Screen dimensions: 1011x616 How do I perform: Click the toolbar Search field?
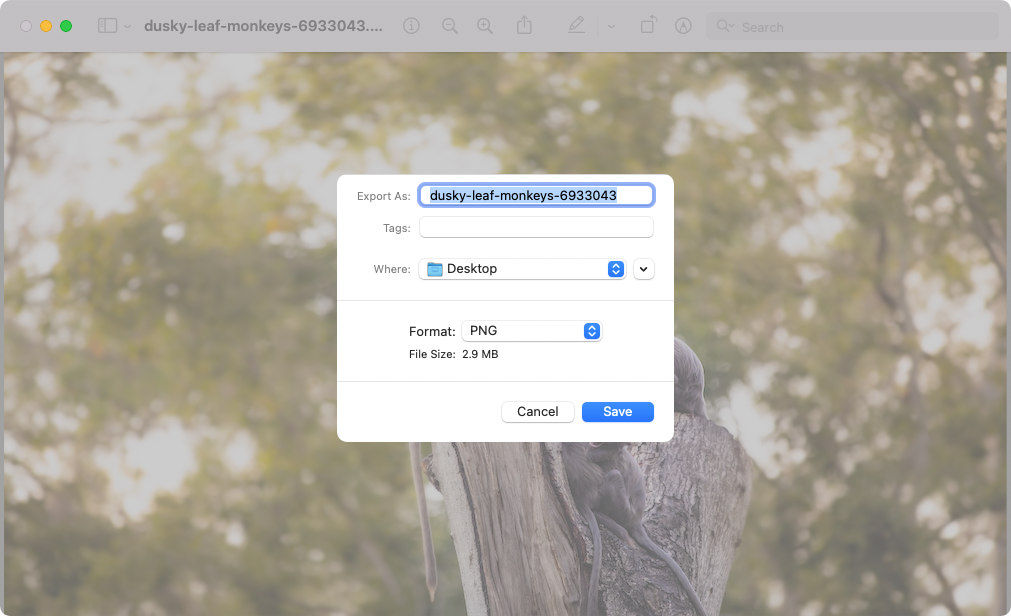click(x=852, y=26)
